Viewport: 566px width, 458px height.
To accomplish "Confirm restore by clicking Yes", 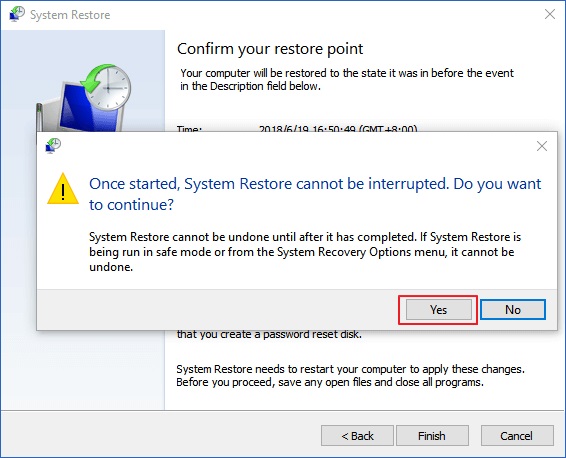I will [438, 310].
